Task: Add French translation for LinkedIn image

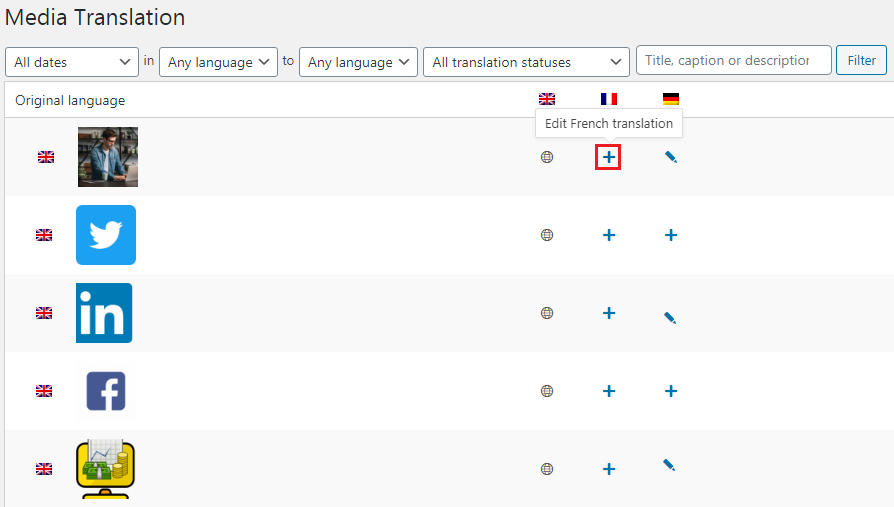Action: pos(608,313)
